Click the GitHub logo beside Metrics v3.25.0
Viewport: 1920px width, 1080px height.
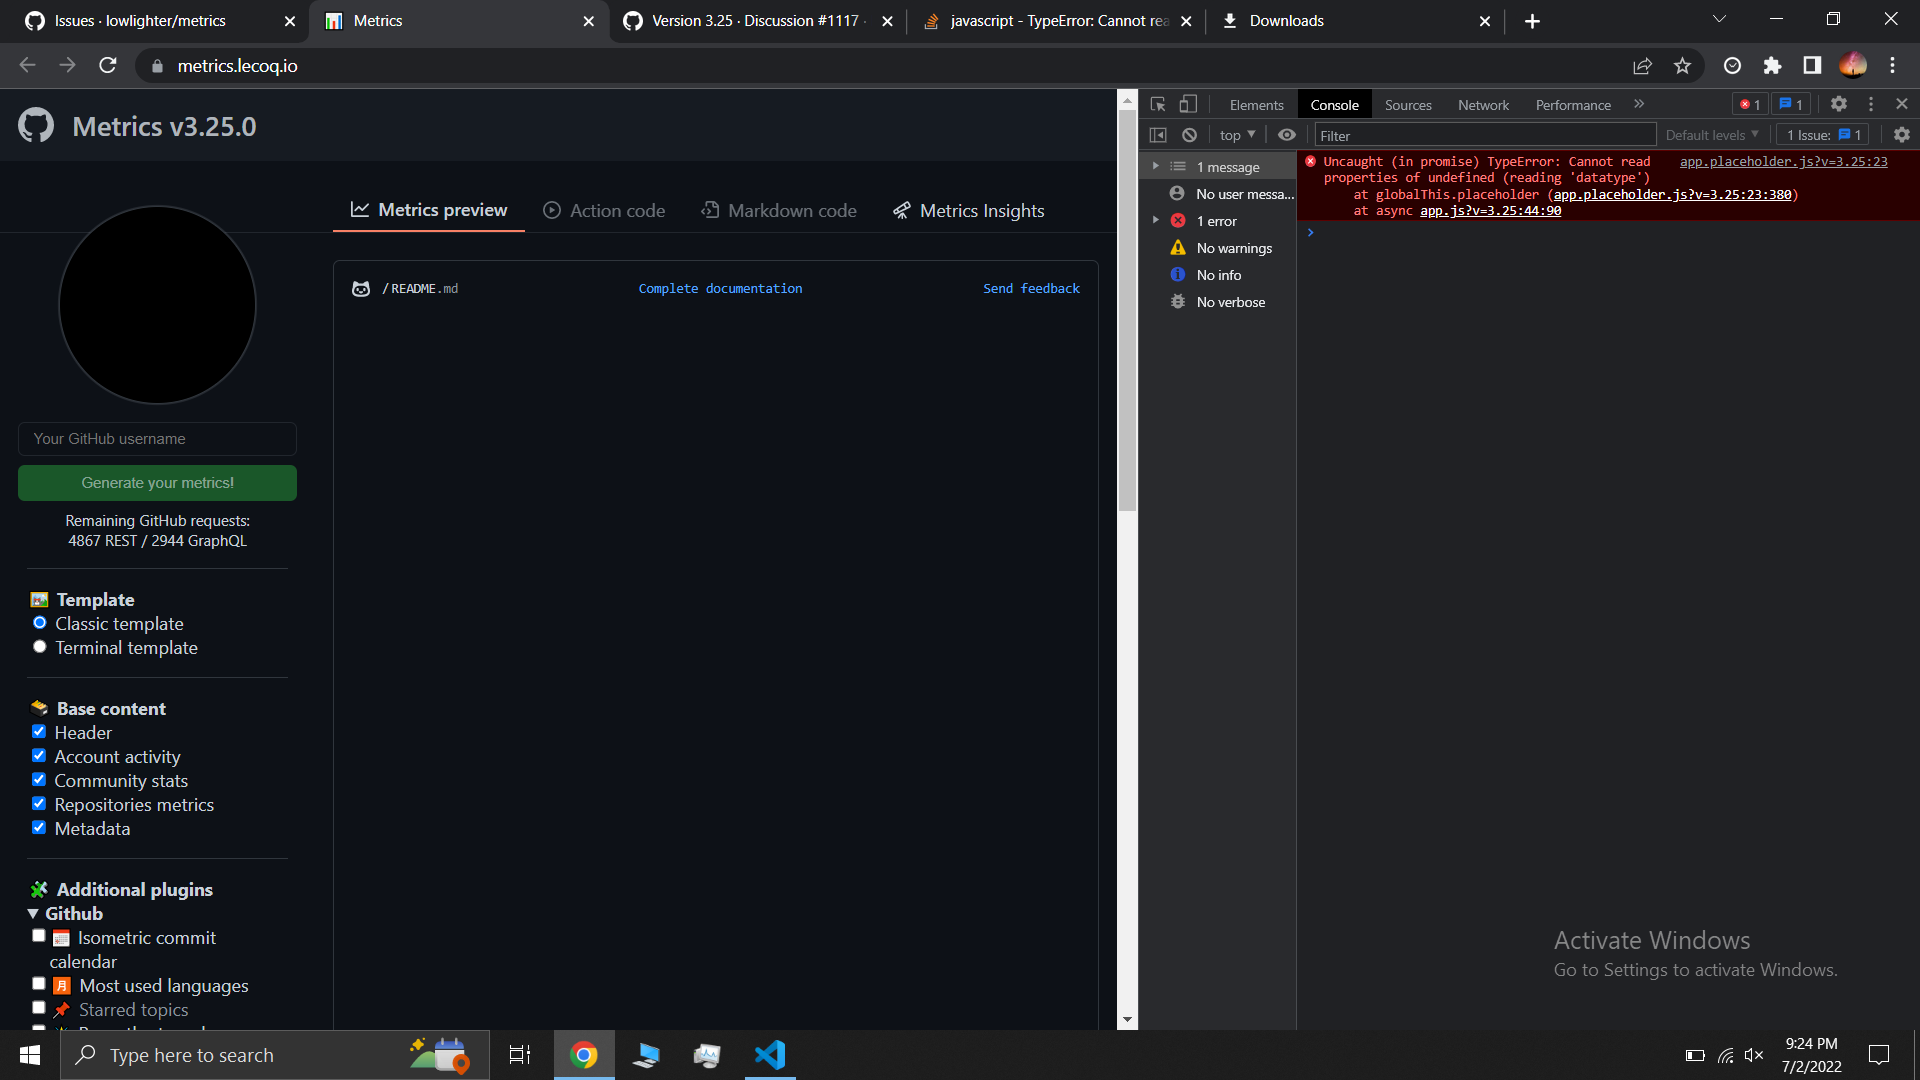pos(36,126)
